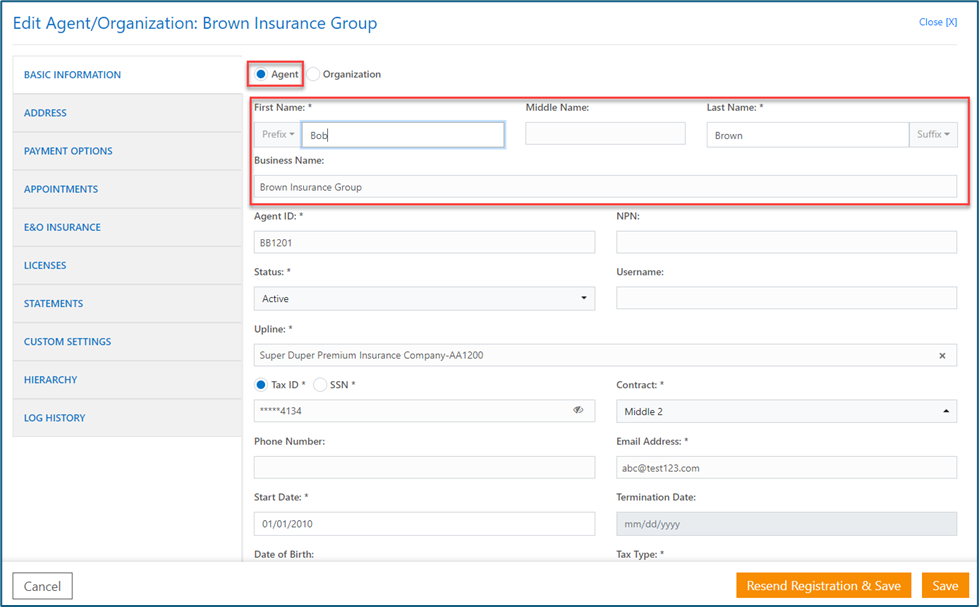
Task: Choose the Tax ID radio option
Action: click(261, 385)
